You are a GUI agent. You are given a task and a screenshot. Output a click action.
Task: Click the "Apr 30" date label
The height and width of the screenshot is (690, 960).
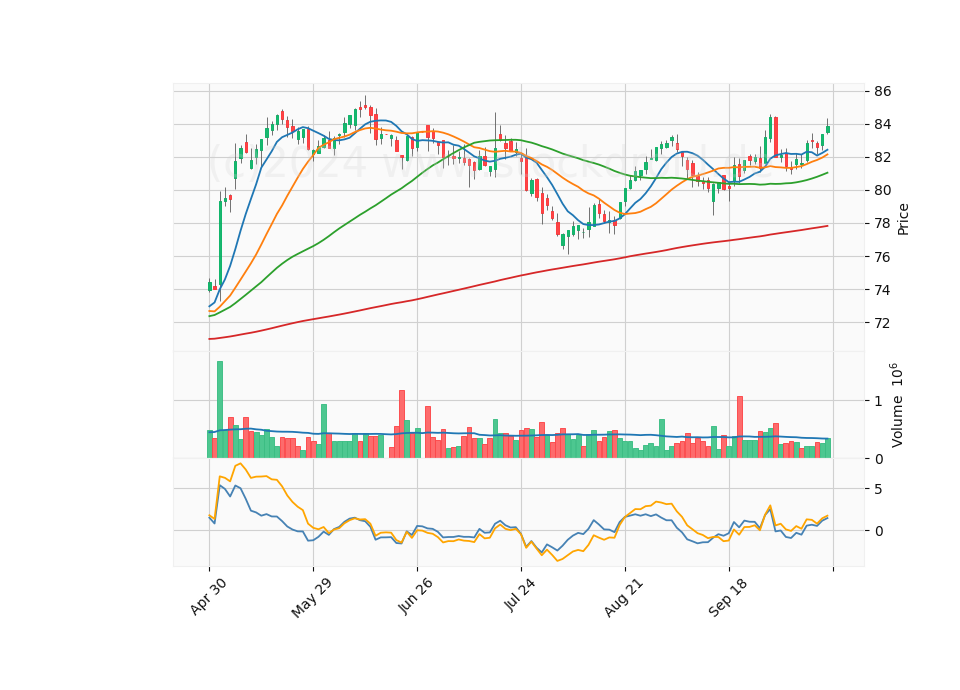point(208,596)
